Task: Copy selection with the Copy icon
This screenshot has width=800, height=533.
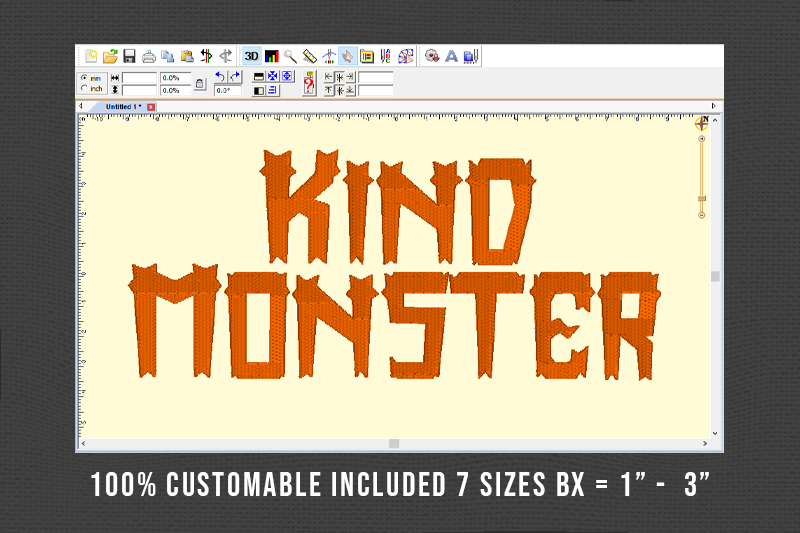Action: point(167,56)
